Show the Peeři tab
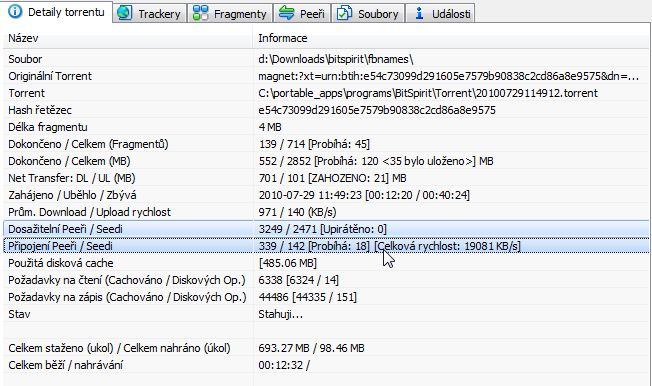This screenshot has height=386, width=652. coord(302,13)
